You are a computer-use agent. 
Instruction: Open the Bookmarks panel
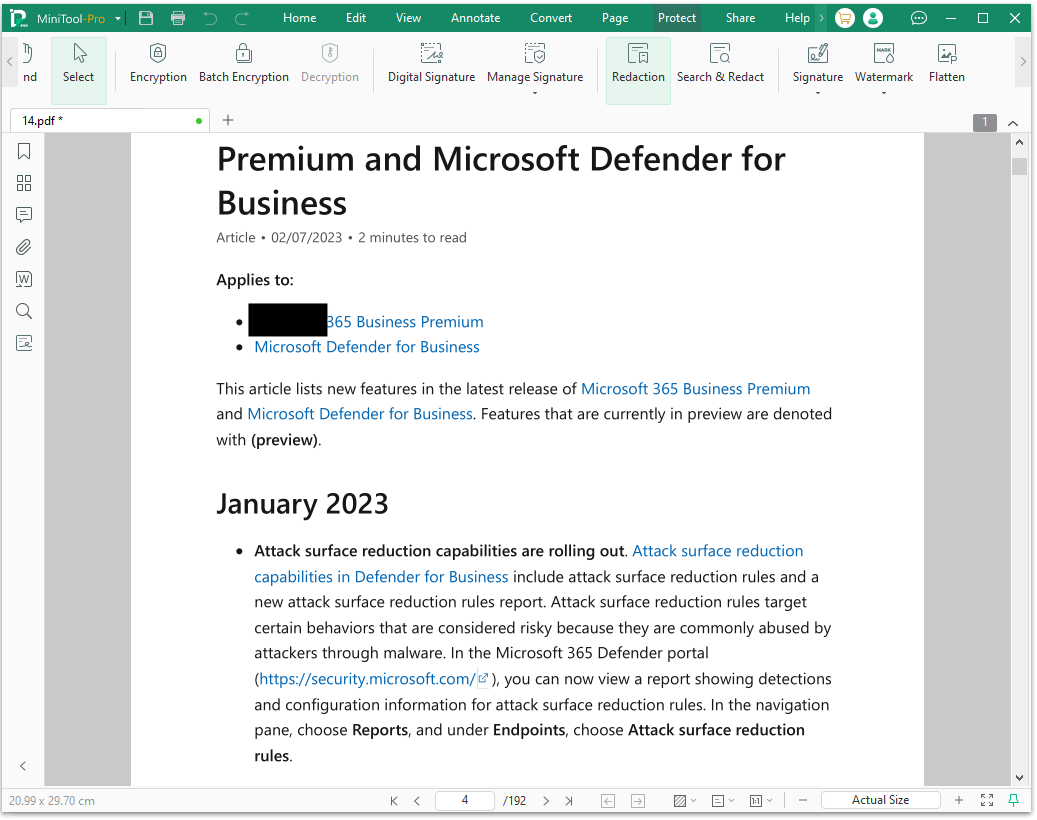tap(23, 151)
